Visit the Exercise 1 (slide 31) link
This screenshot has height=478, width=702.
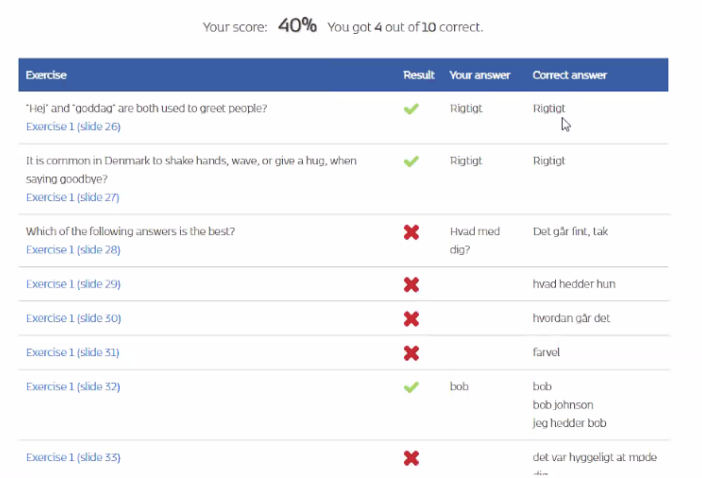(73, 352)
